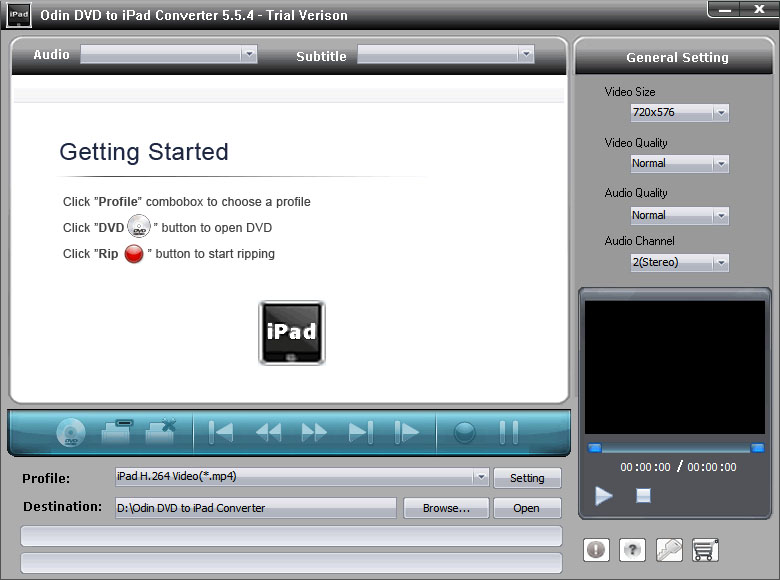Play the preview video
Image resolution: width=780 pixels, height=580 pixels.
pyautogui.click(x=604, y=495)
